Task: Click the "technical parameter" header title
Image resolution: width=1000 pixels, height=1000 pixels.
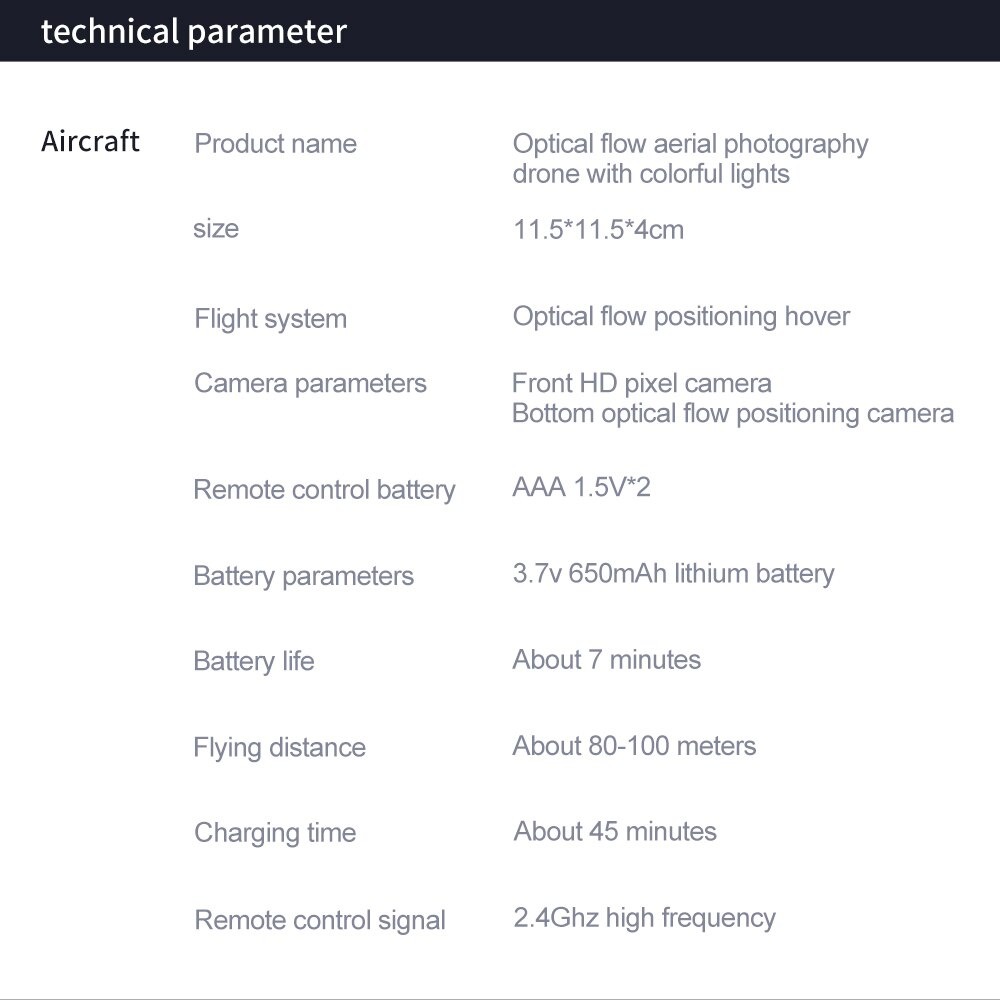Action: pos(194,31)
